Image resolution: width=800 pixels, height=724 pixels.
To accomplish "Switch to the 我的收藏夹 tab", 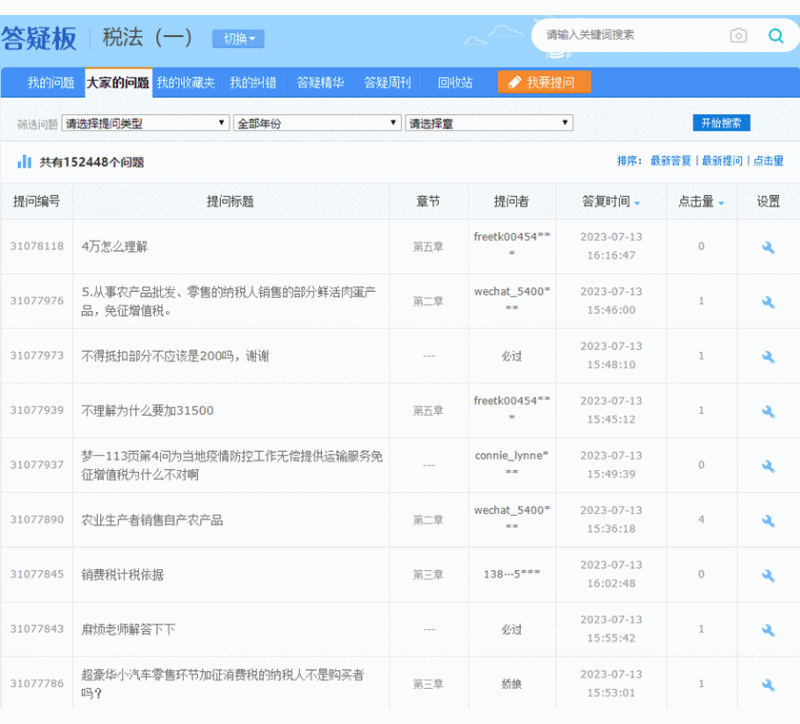I will [185, 83].
